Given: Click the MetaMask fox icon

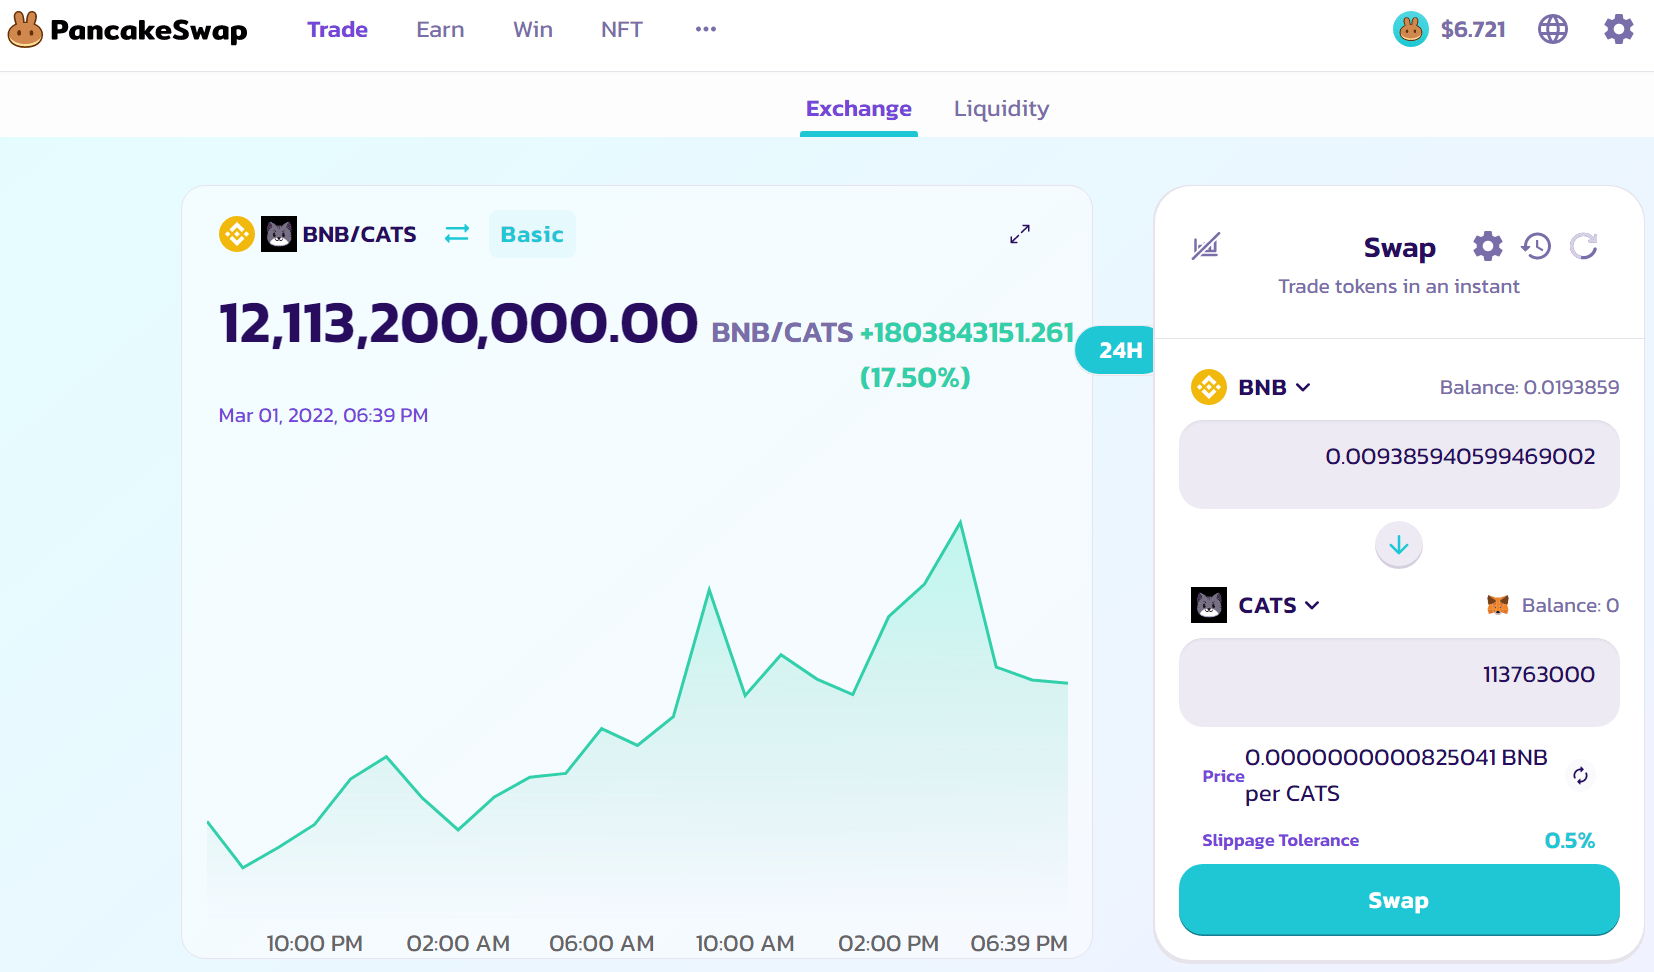Looking at the screenshot, I should [1497, 605].
